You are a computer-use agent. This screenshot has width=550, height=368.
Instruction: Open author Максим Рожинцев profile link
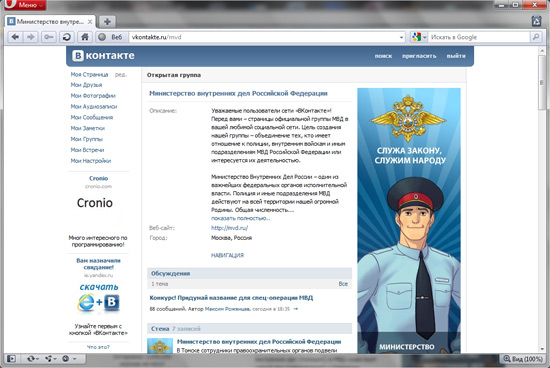pos(228,309)
